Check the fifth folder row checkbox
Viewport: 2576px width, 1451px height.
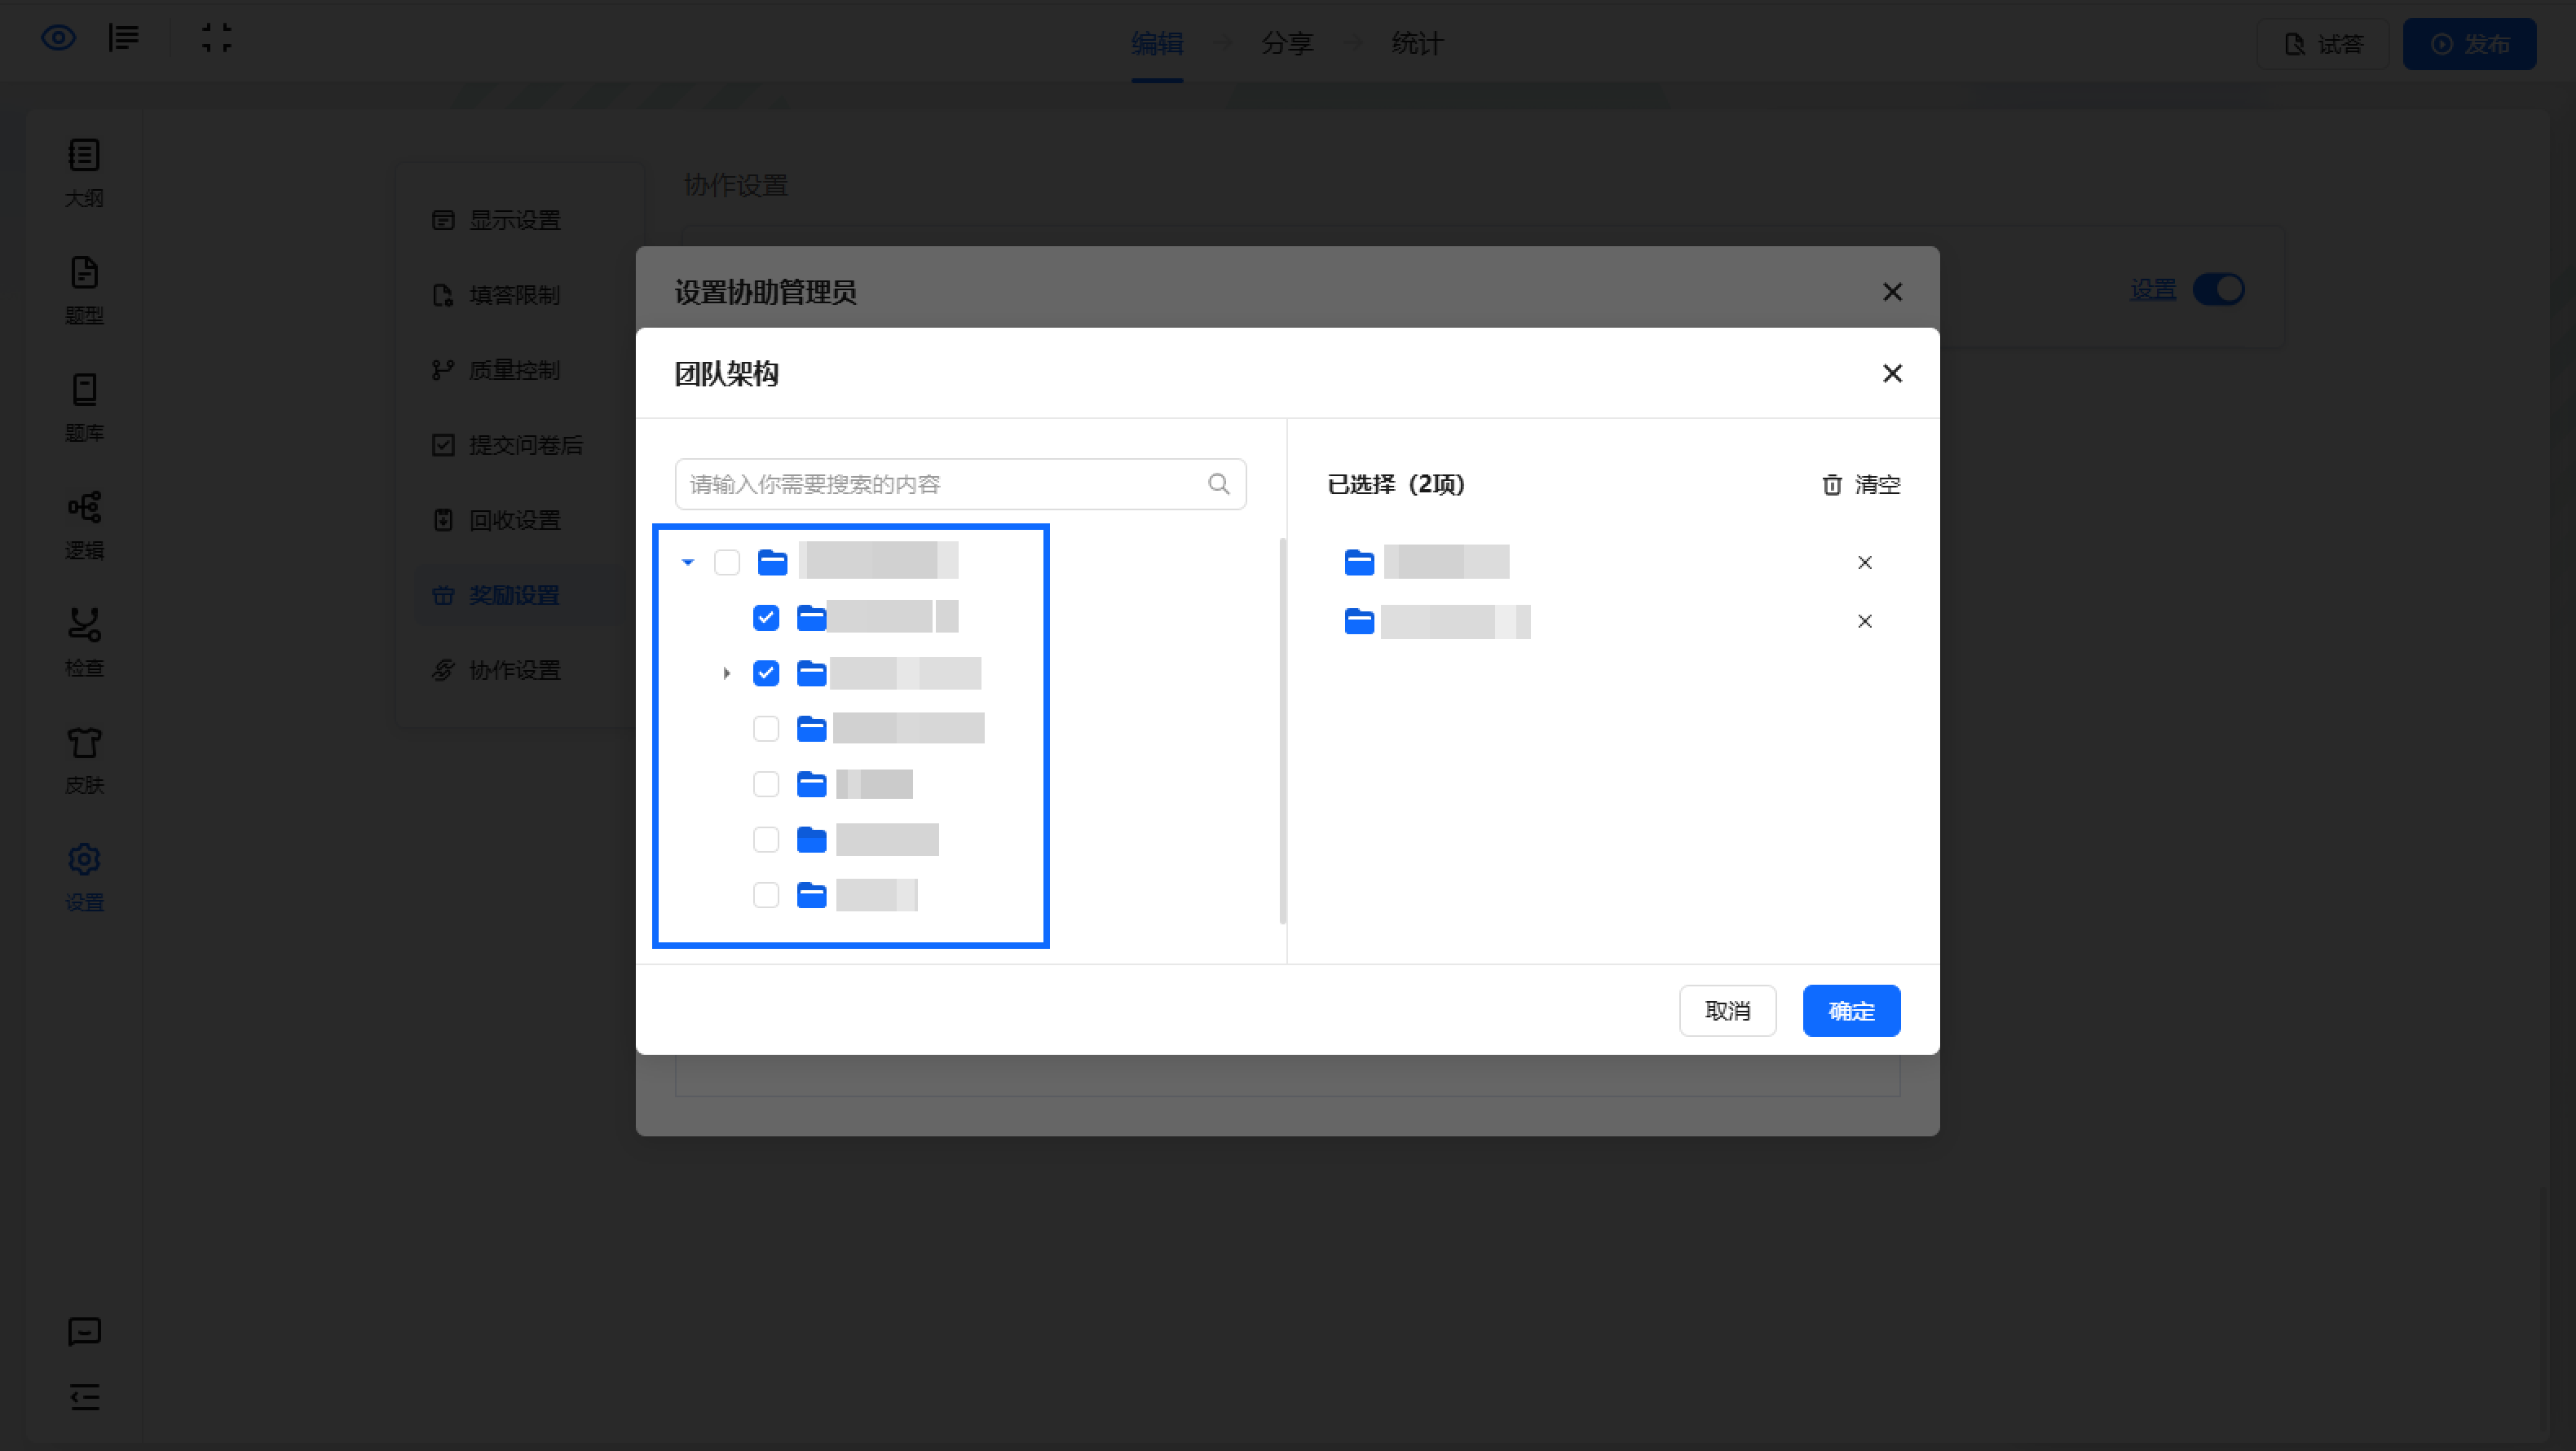(x=766, y=784)
